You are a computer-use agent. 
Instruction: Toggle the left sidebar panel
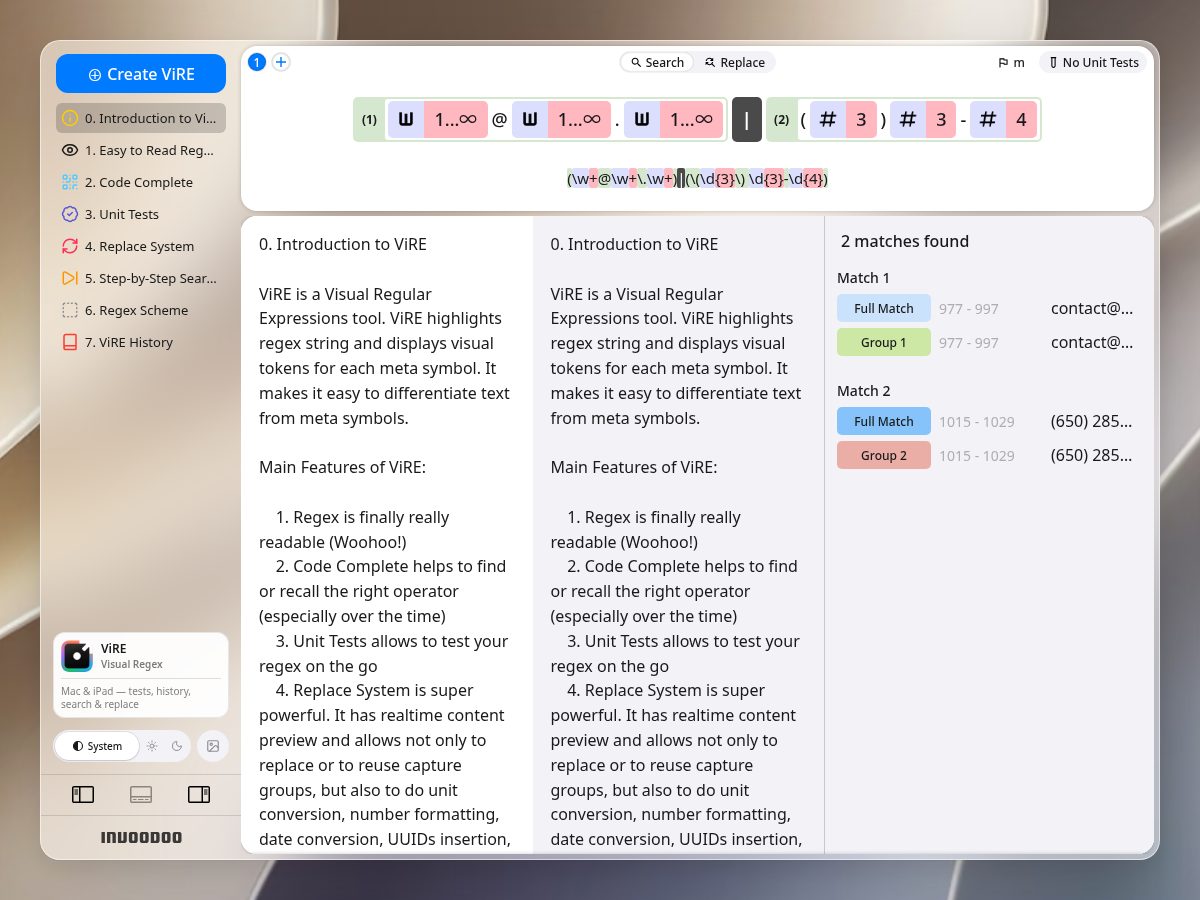(83, 795)
